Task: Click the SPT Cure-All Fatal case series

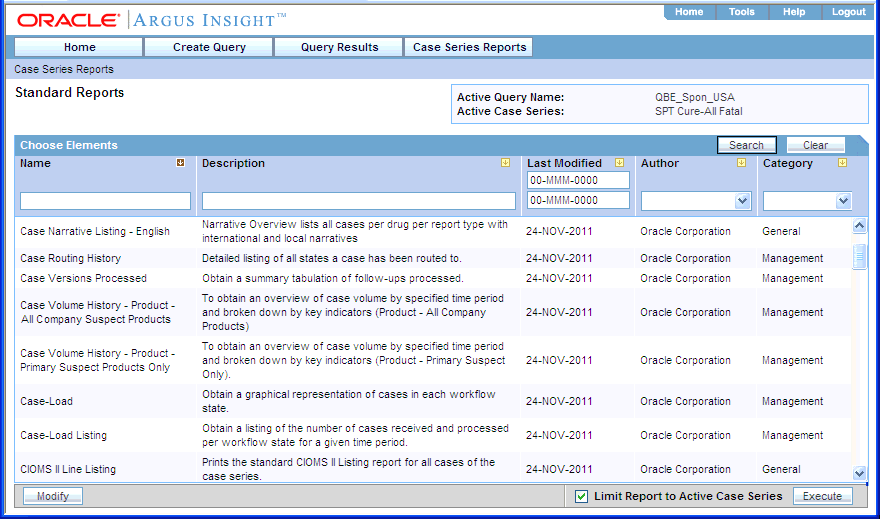Action: pos(699,111)
